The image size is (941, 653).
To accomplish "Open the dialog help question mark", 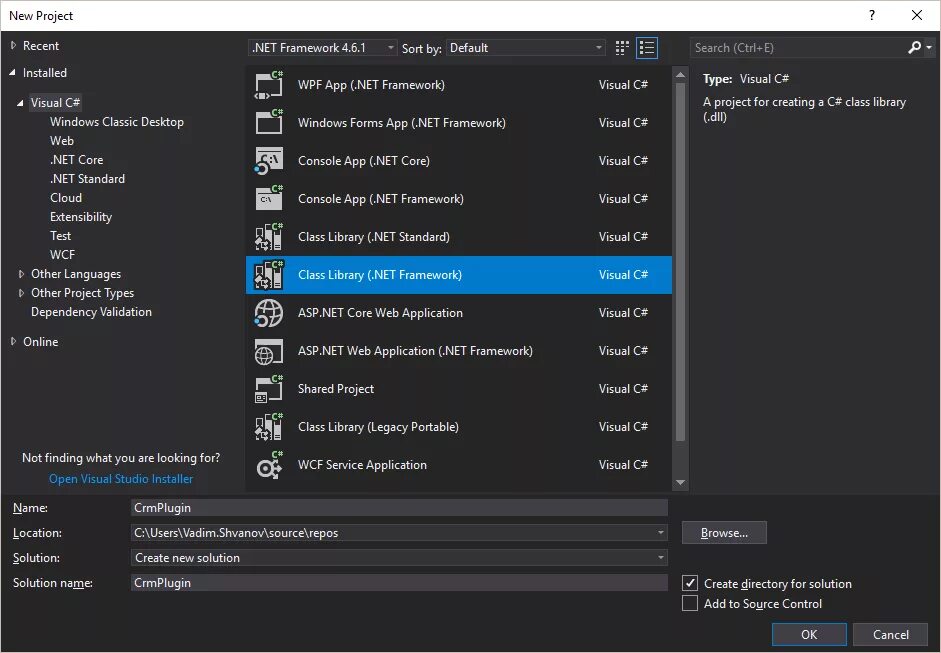I will click(x=872, y=16).
